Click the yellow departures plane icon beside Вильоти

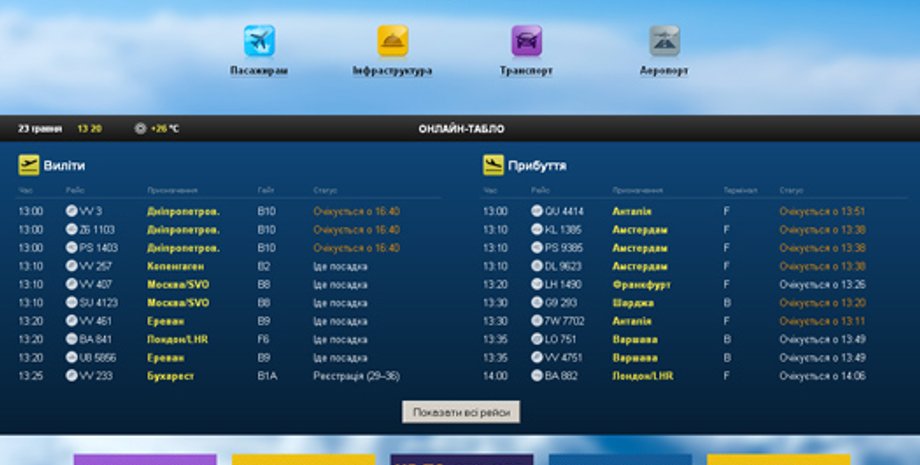coord(28,165)
